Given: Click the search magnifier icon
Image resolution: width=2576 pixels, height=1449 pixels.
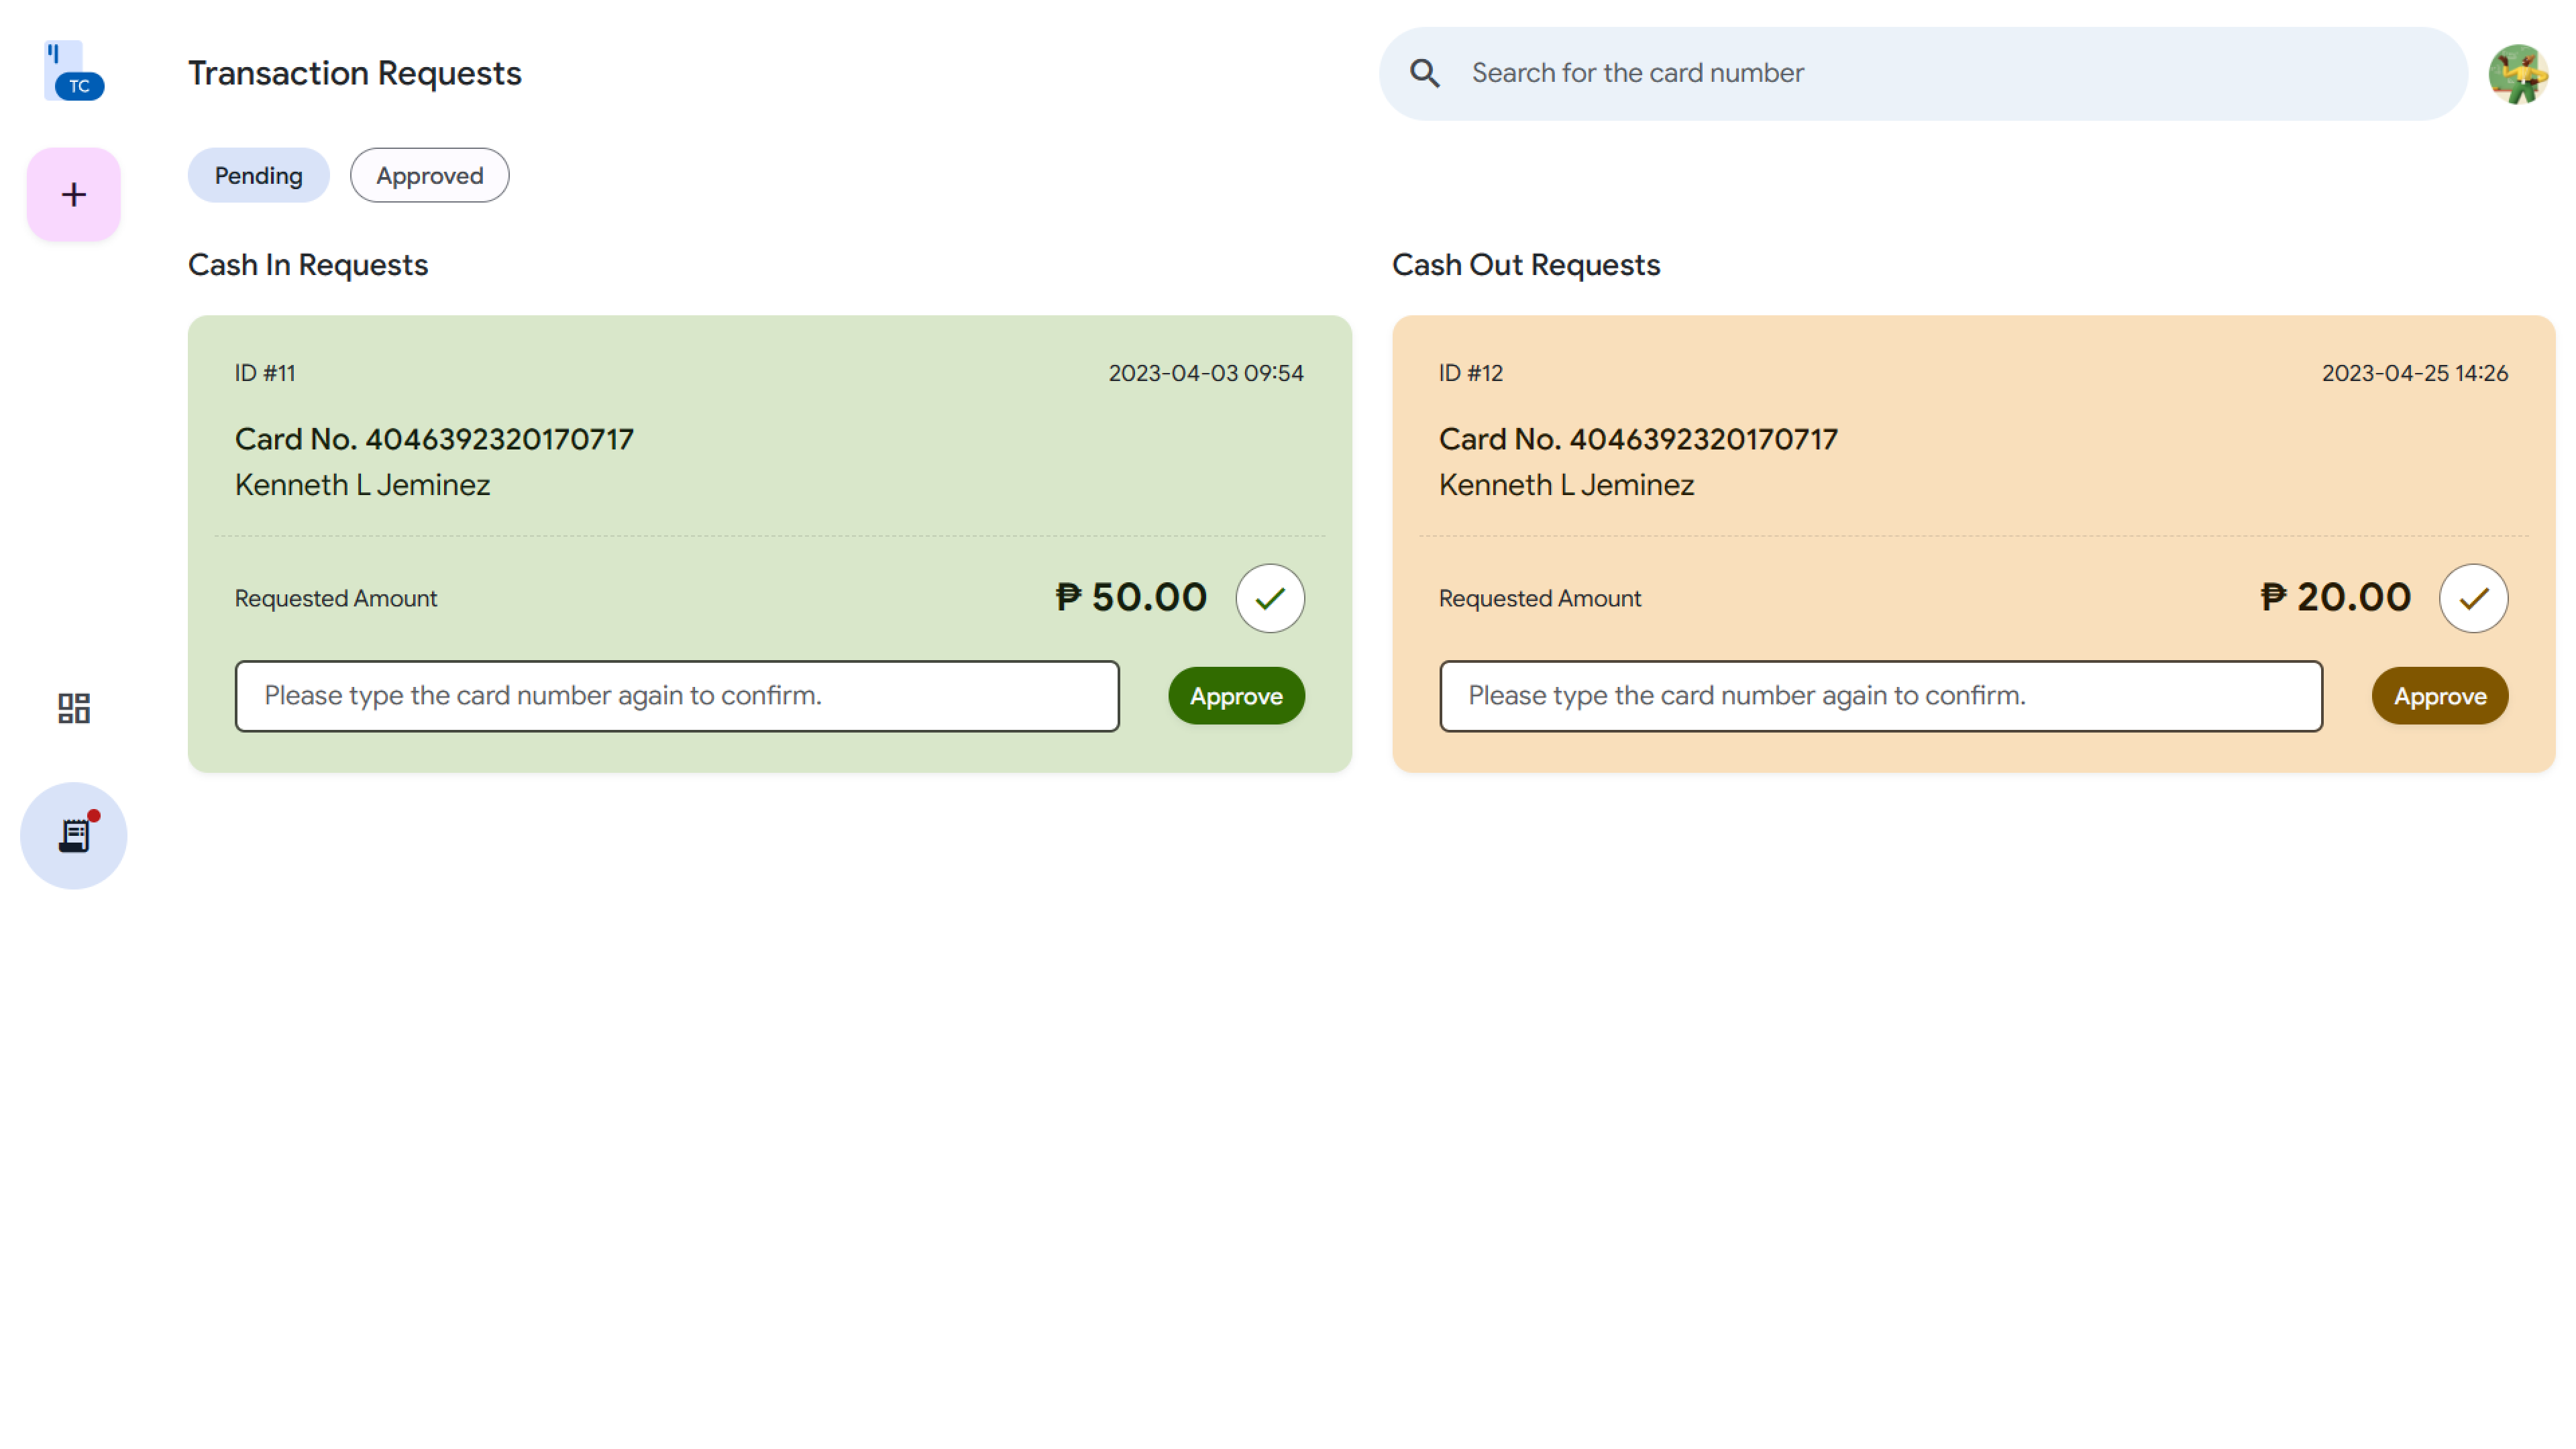Looking at the screenshot, I should click(x=1425, y=73).
